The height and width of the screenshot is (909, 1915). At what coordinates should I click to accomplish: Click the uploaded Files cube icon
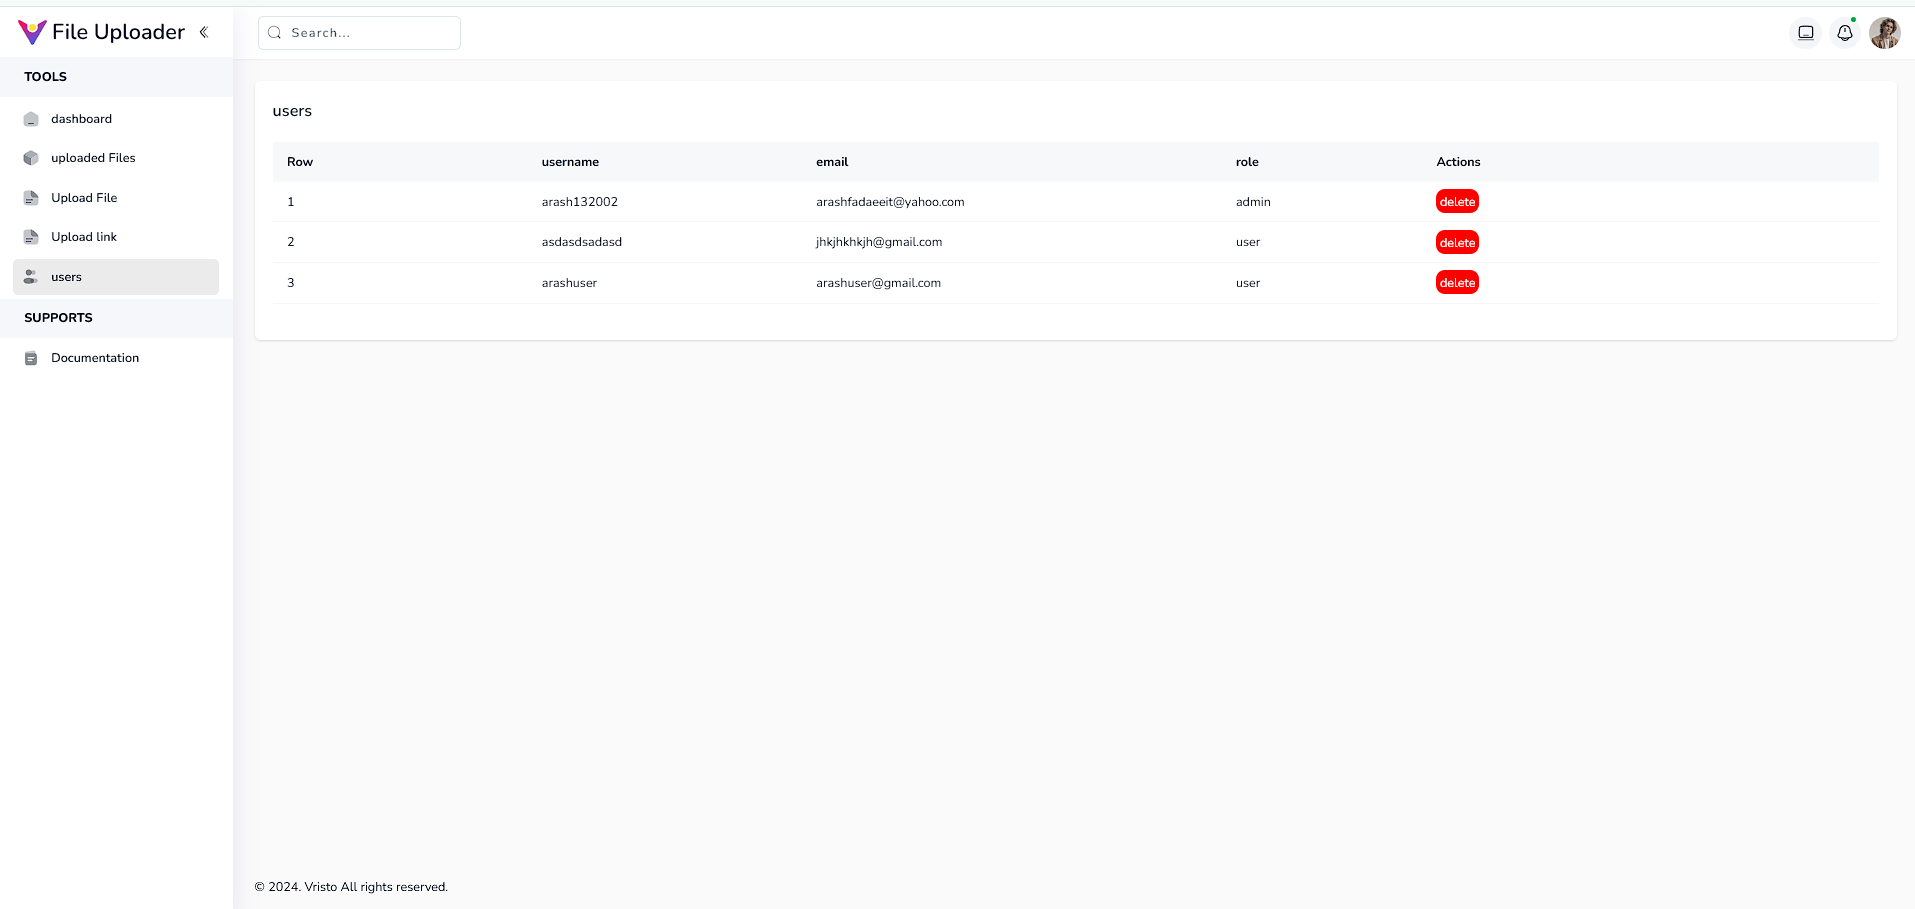(x=31, y=158)
